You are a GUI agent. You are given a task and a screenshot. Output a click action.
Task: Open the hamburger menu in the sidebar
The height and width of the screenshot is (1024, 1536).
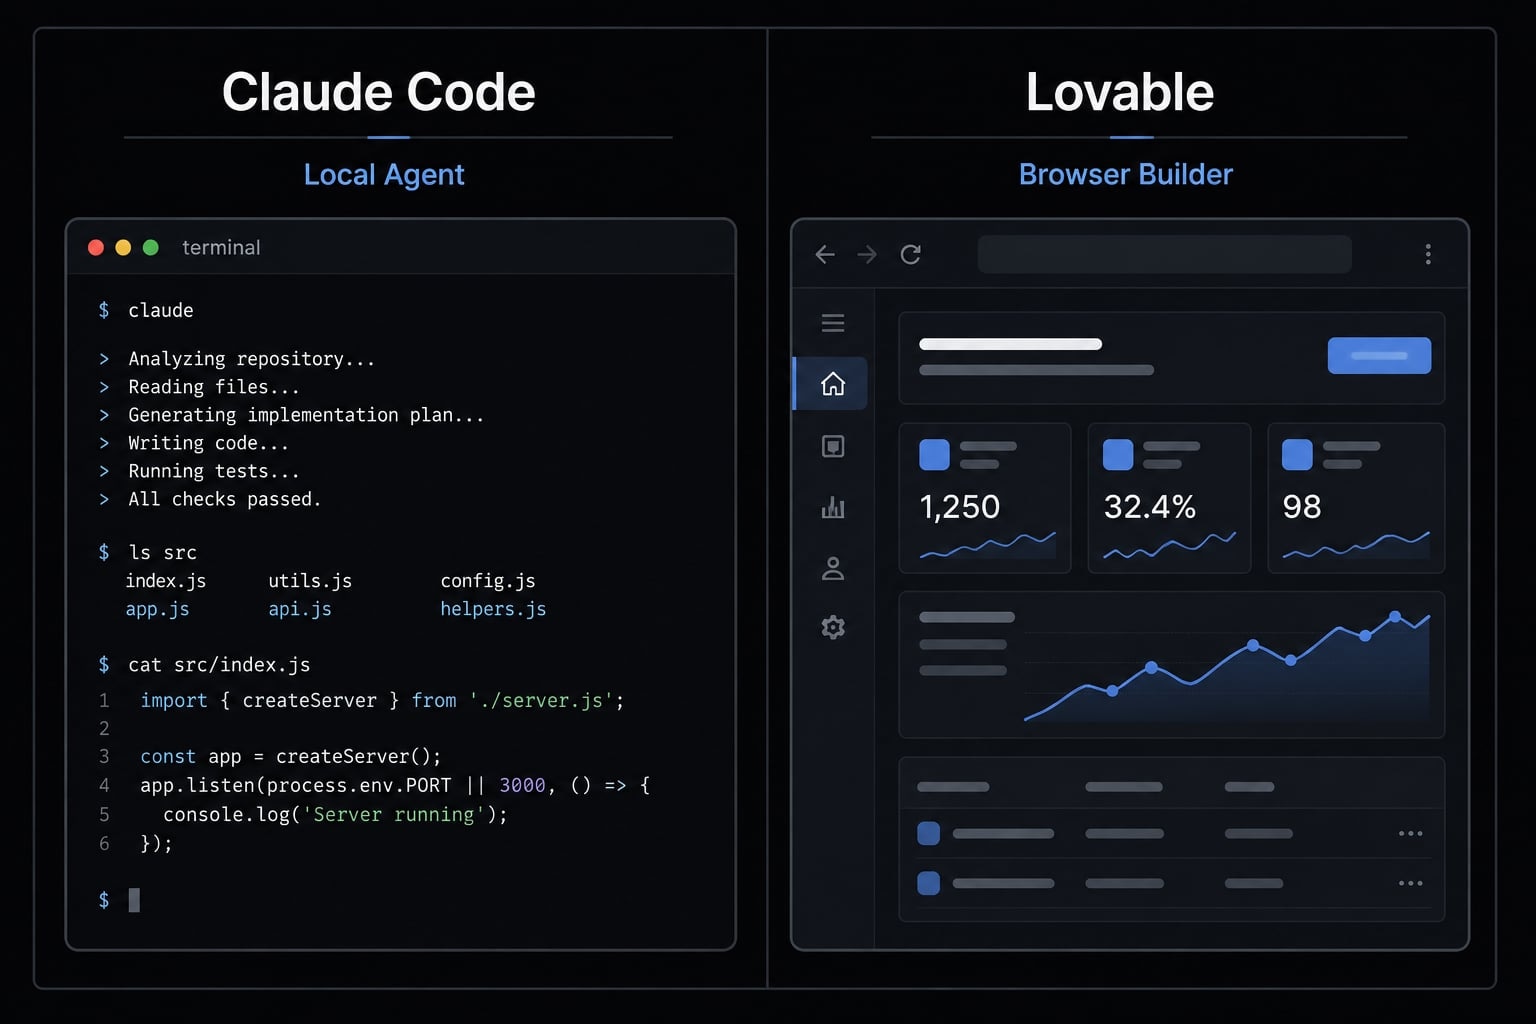[833, 323]
